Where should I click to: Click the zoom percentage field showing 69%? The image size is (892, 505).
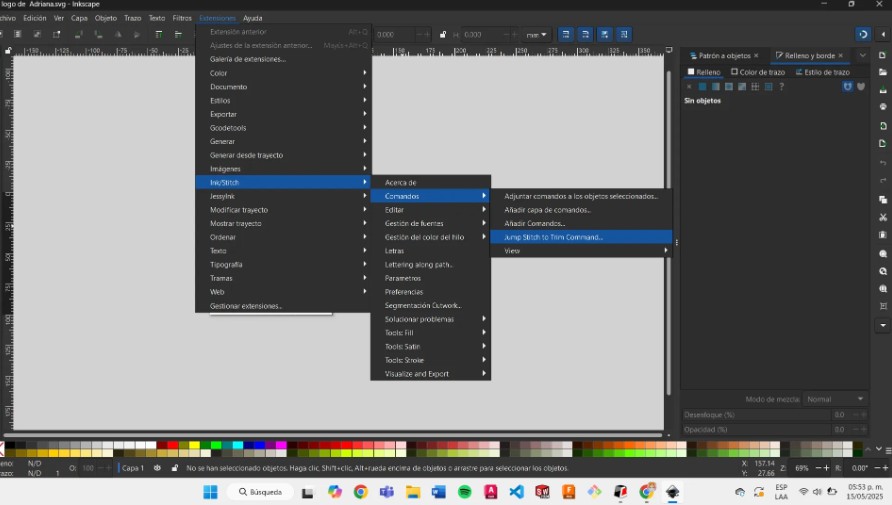tap(801, 468)
